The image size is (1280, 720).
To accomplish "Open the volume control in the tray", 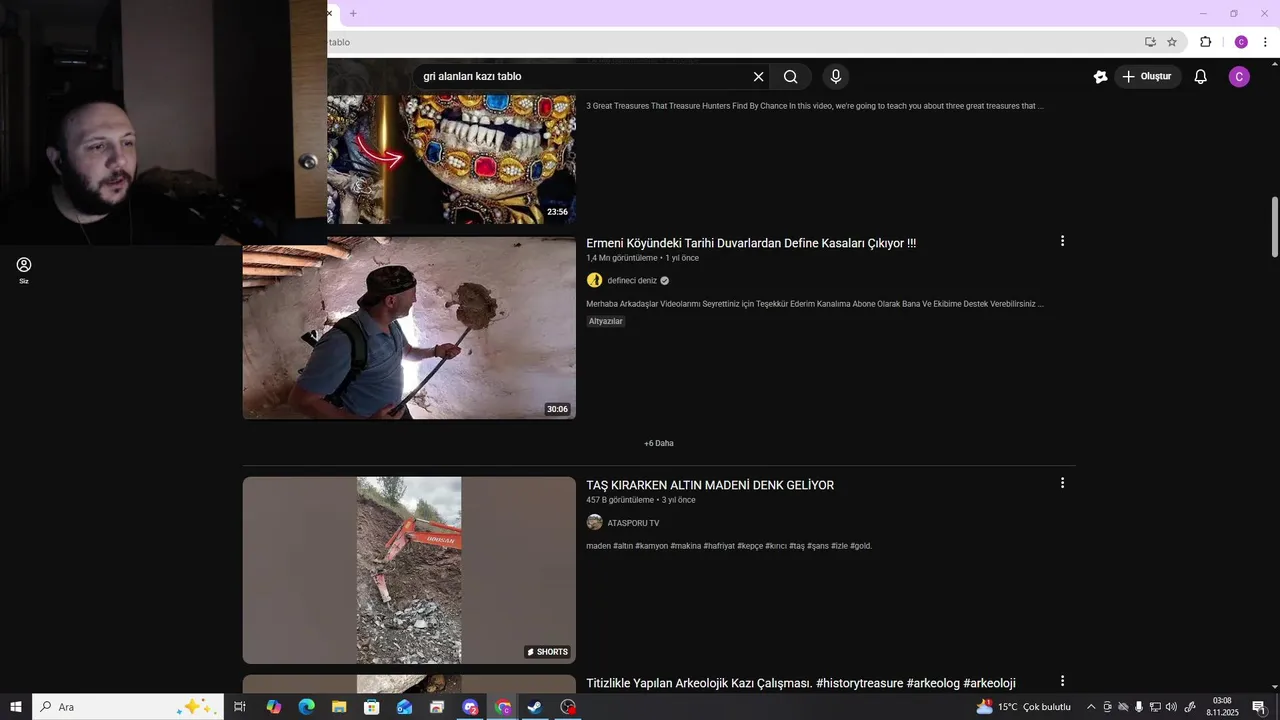I will click(x=1171, y=707).
